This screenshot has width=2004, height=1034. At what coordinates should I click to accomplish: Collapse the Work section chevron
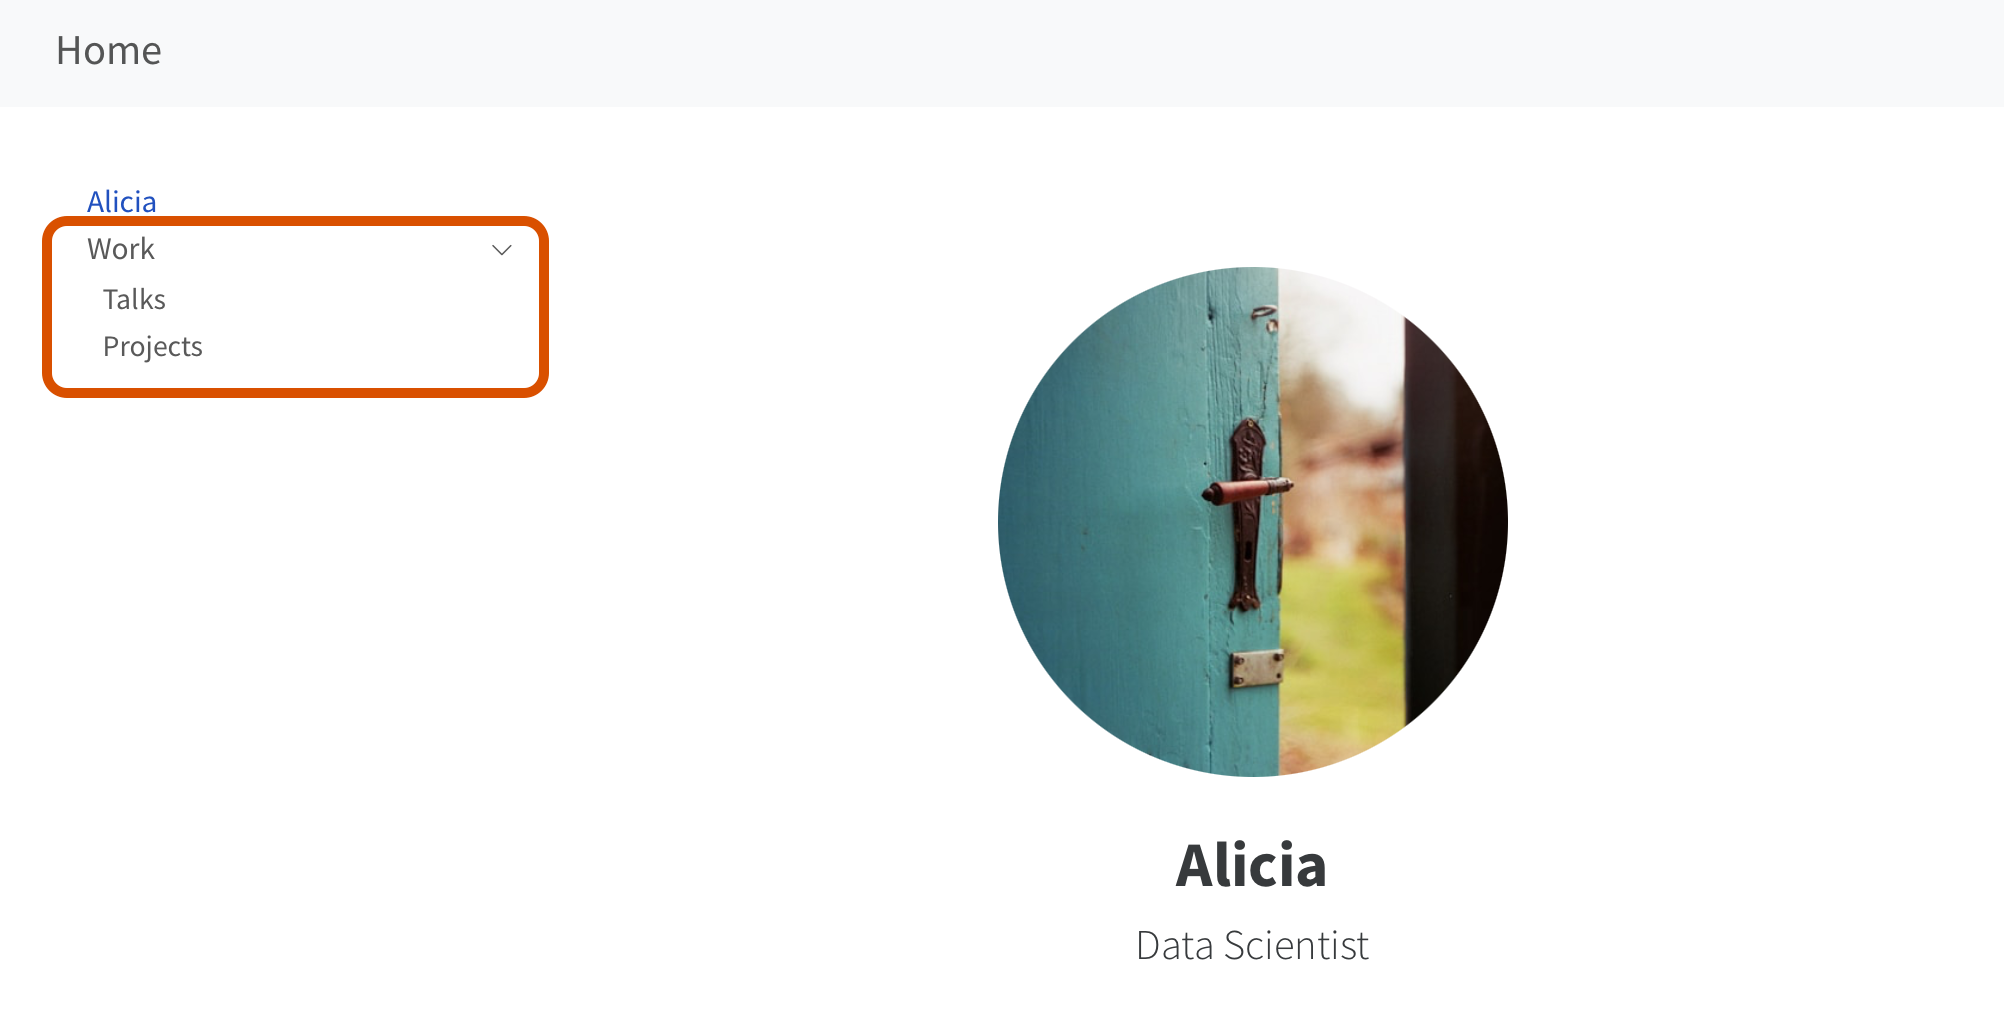502,250
